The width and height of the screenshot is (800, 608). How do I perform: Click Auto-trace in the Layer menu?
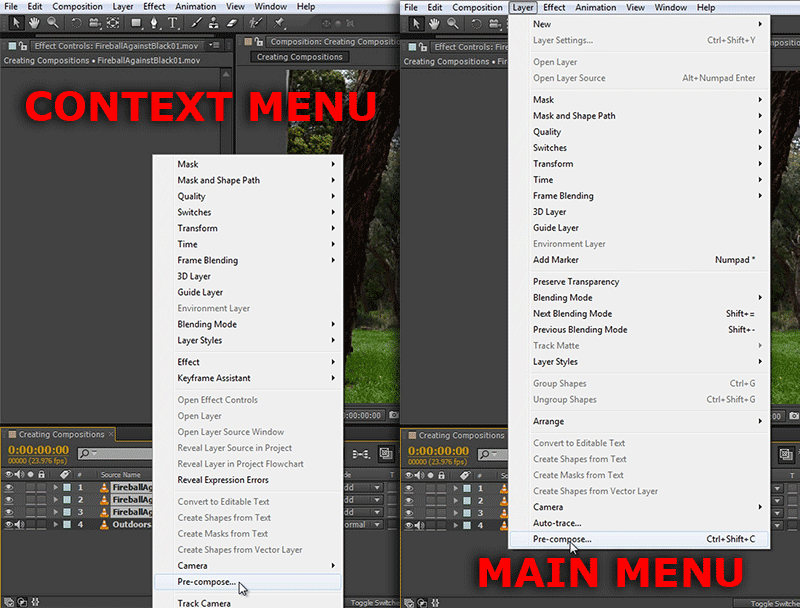coord(639,523)
